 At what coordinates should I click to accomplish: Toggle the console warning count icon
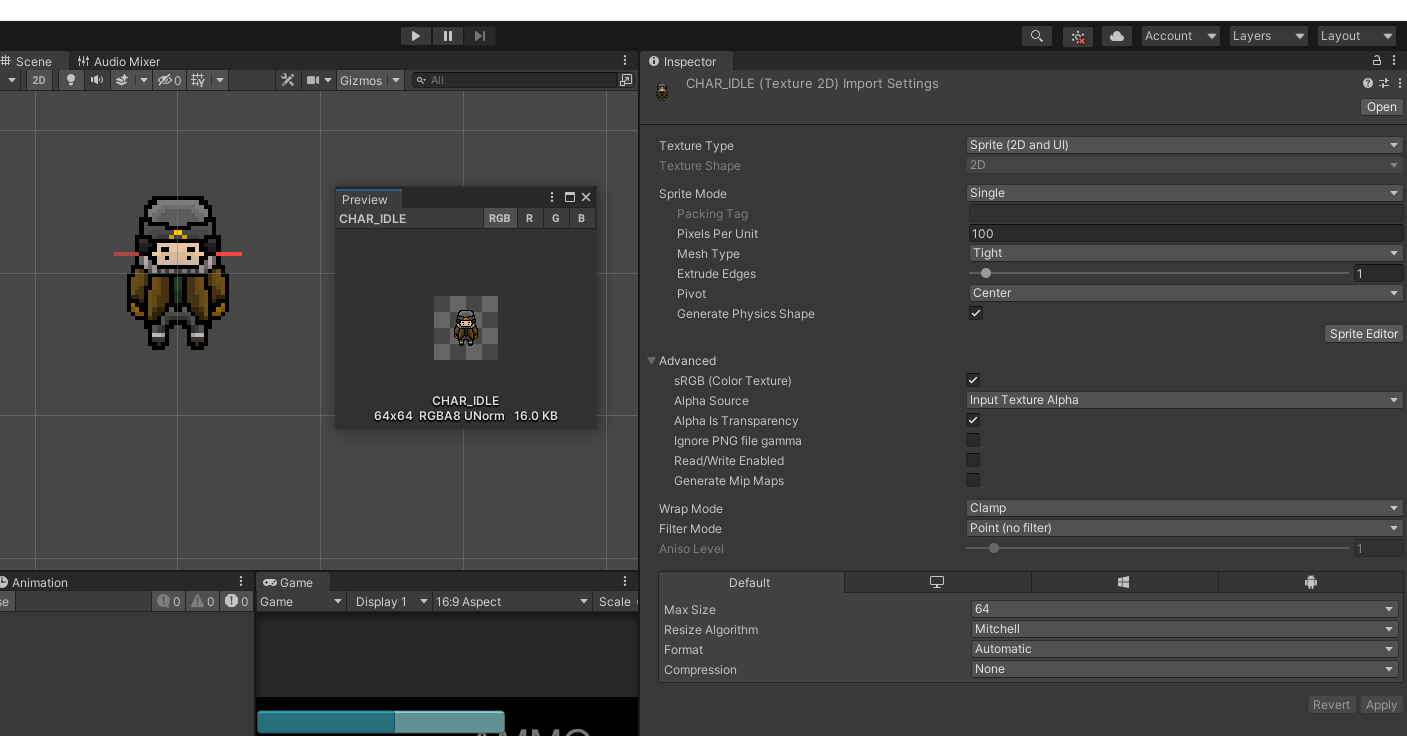[202, 601]
